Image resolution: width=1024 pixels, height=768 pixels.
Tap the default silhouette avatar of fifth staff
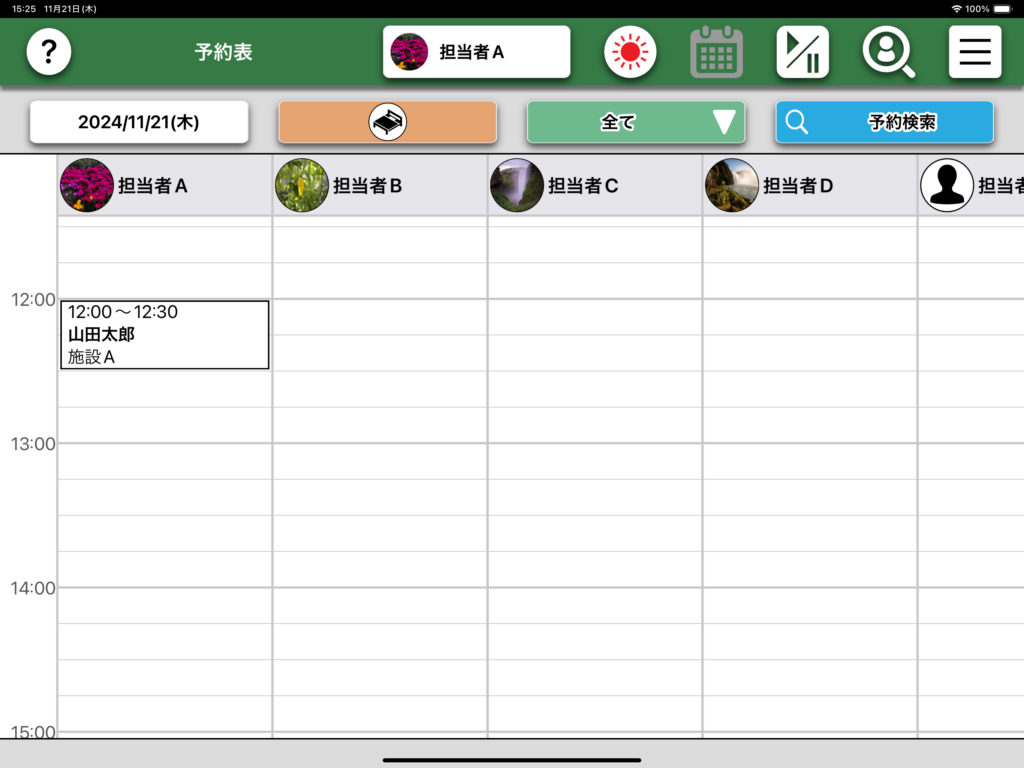pos(946,185)
